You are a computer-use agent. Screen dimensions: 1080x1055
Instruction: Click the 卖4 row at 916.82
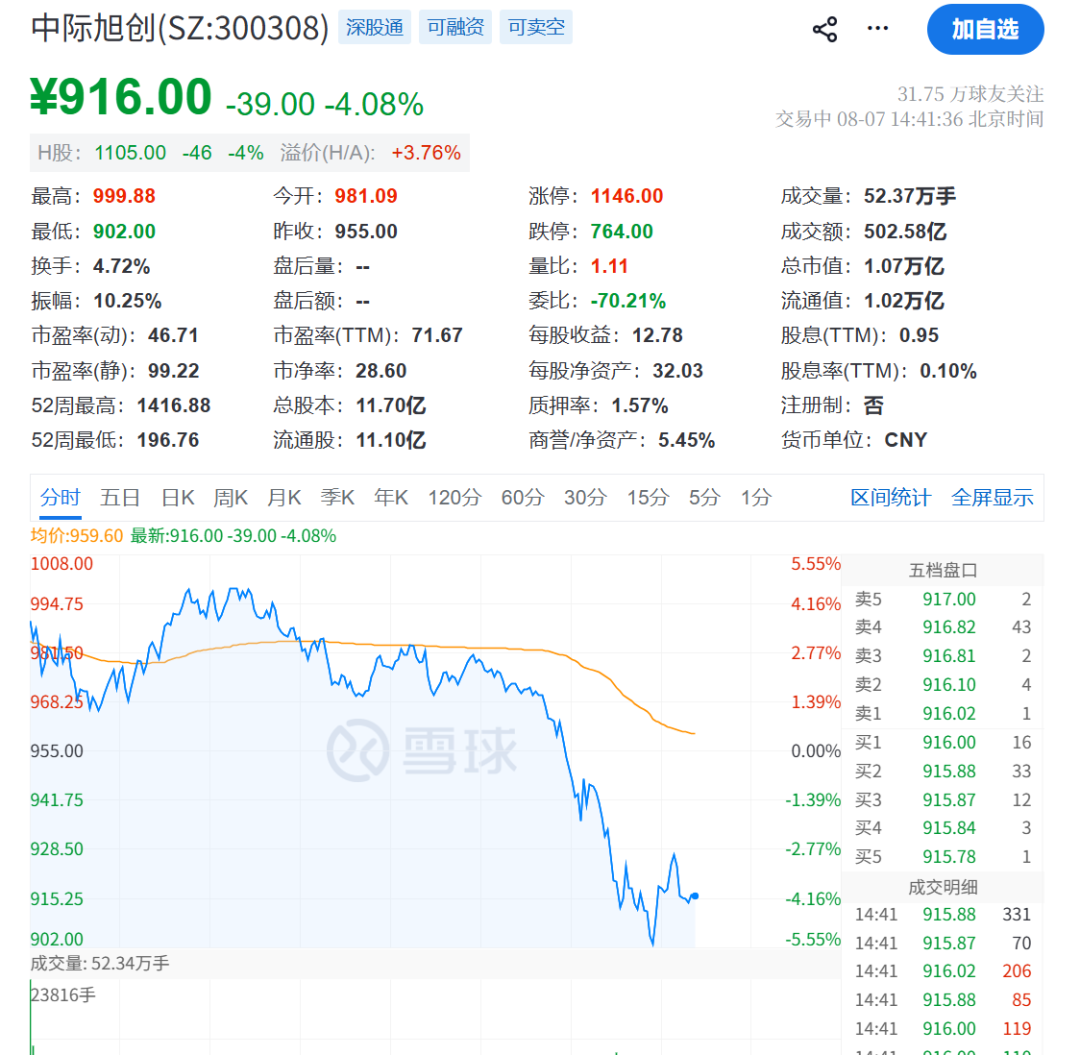coord(943,627)
